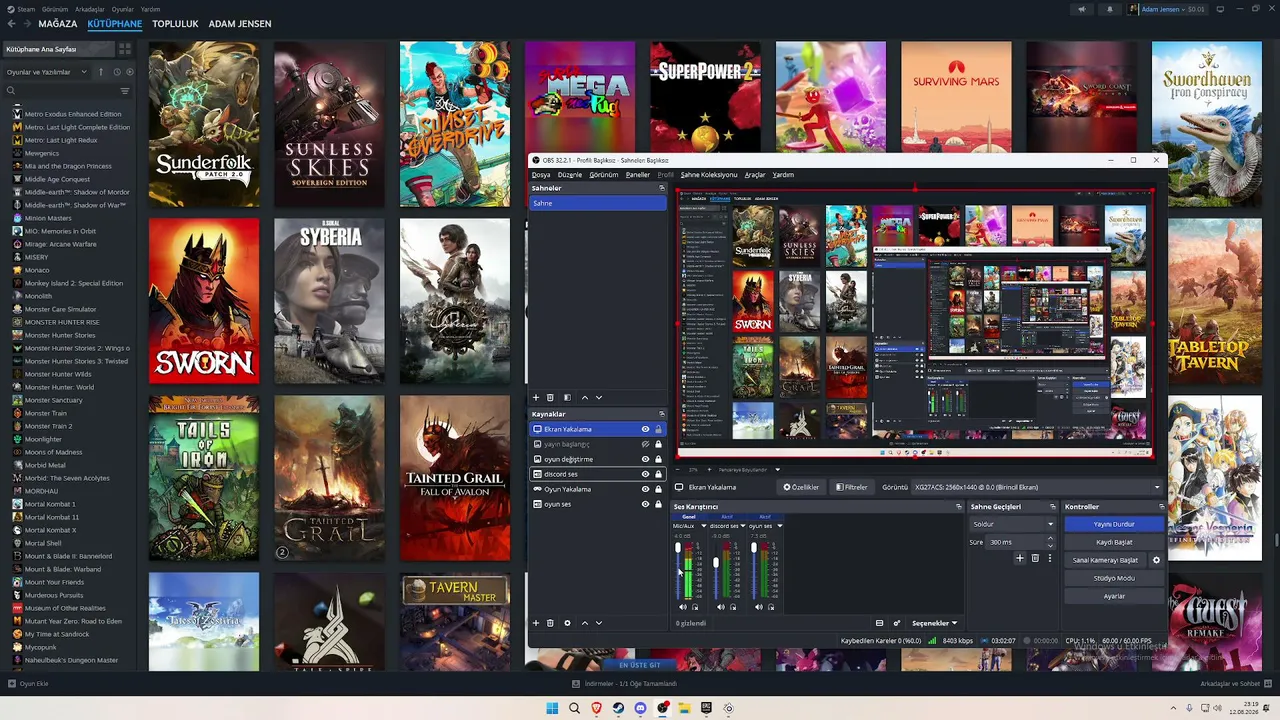
Task: Move selected source up in Kaynaklar toolbar
Action: pos(585,623)
